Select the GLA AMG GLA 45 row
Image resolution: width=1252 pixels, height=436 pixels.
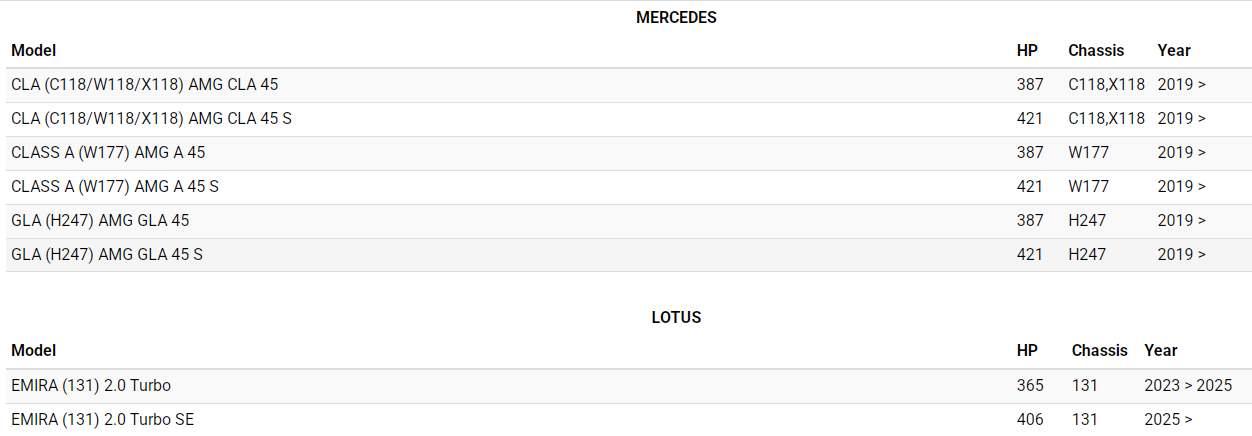pyautogui.click(x=100, y=221)
